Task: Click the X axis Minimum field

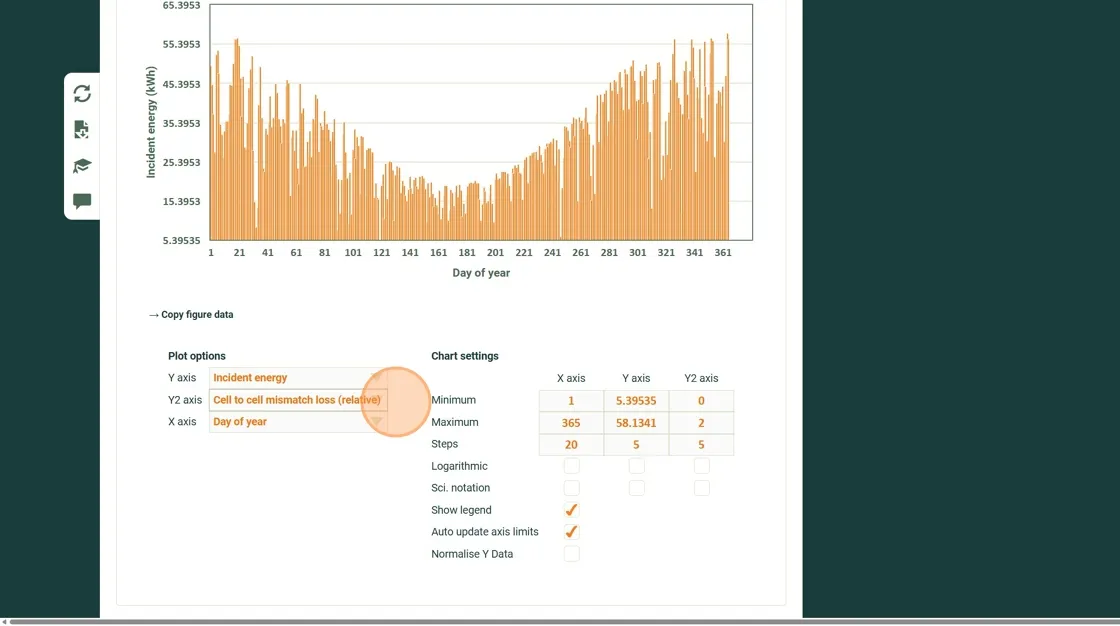Action: [x=571, y=401]
